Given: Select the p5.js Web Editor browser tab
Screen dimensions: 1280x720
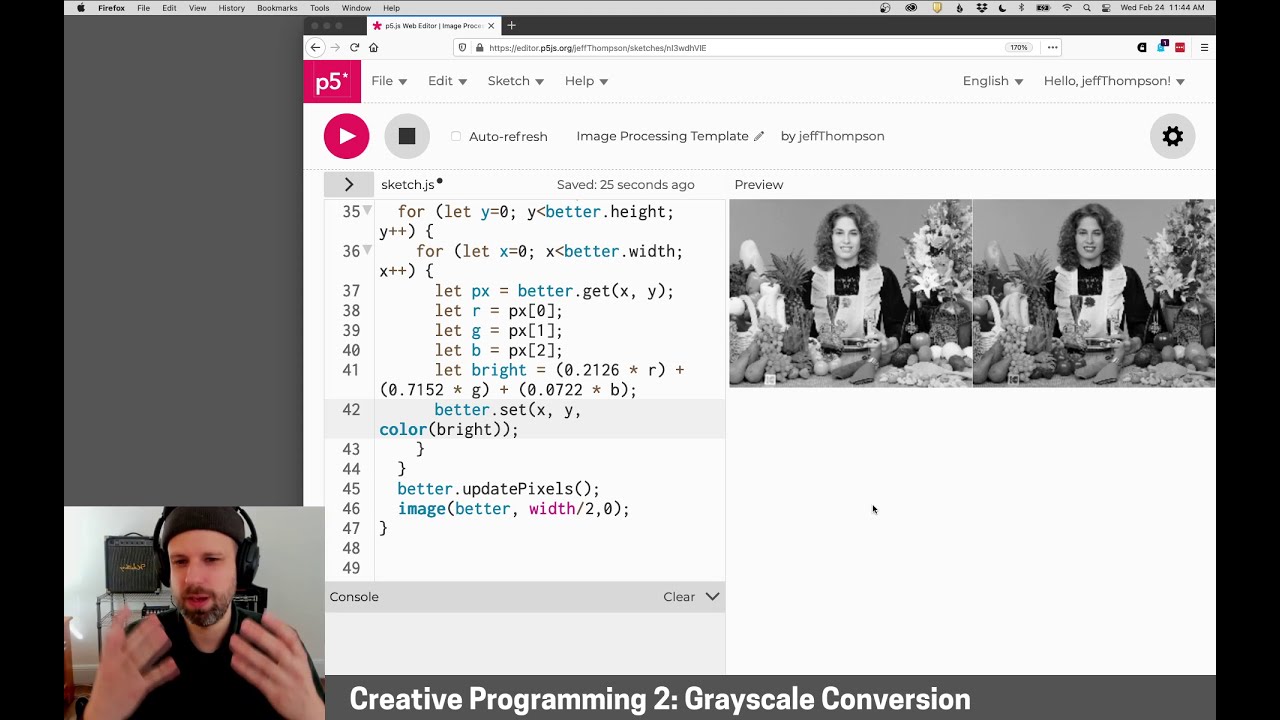Looking at the screenshot, I should pyautogui.click(x=433, y=25).
